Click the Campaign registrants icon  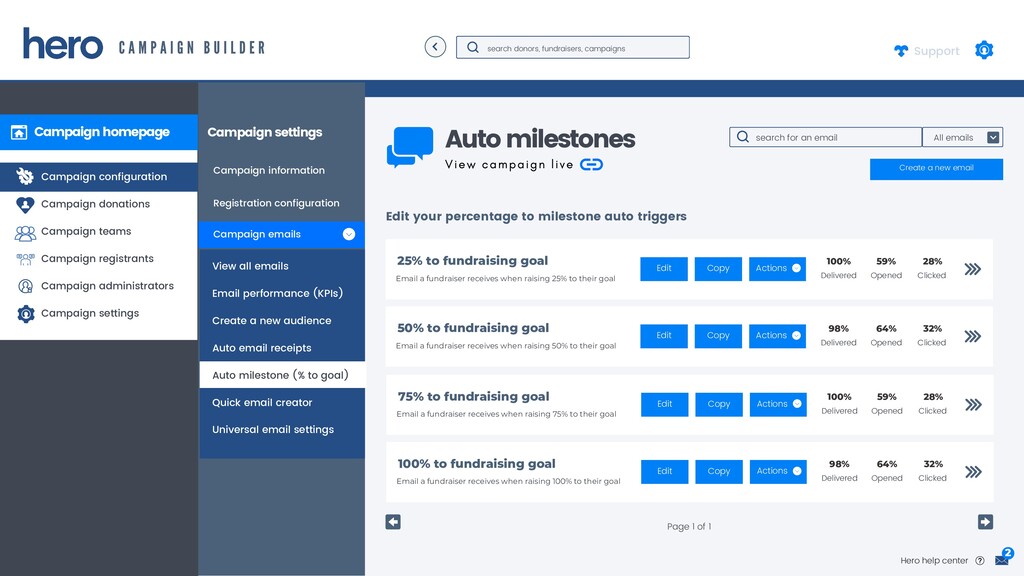25,259
